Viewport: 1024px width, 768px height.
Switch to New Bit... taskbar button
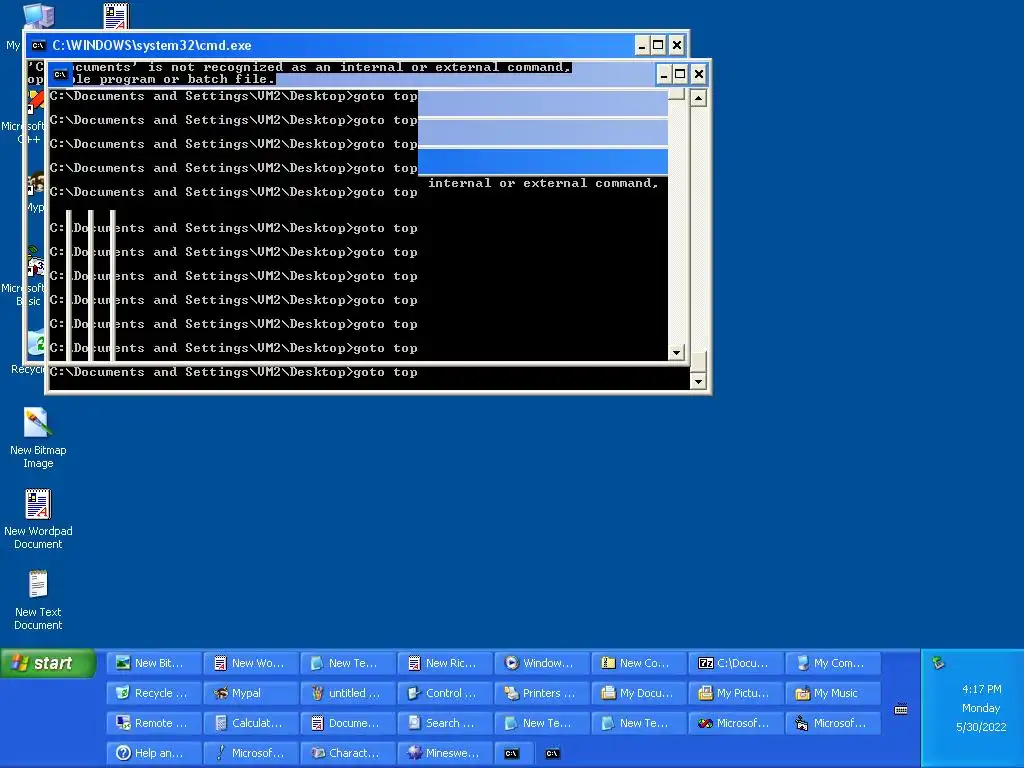153,663
